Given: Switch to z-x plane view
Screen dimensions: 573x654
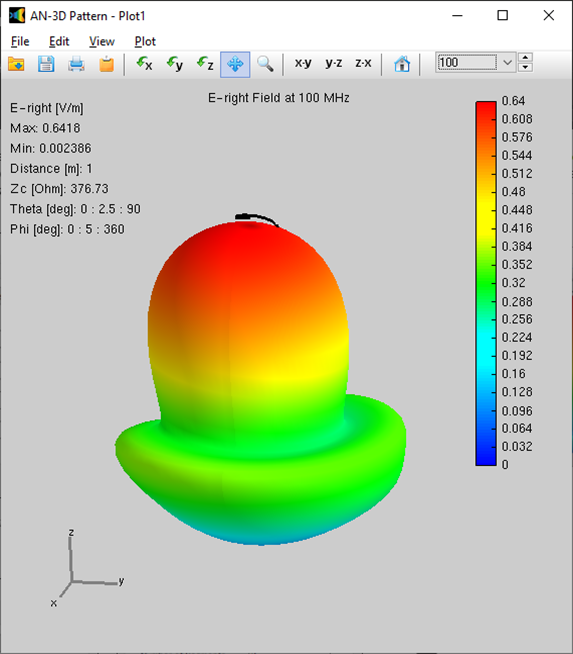Looking at the screenshot, I should coord(363,63).
